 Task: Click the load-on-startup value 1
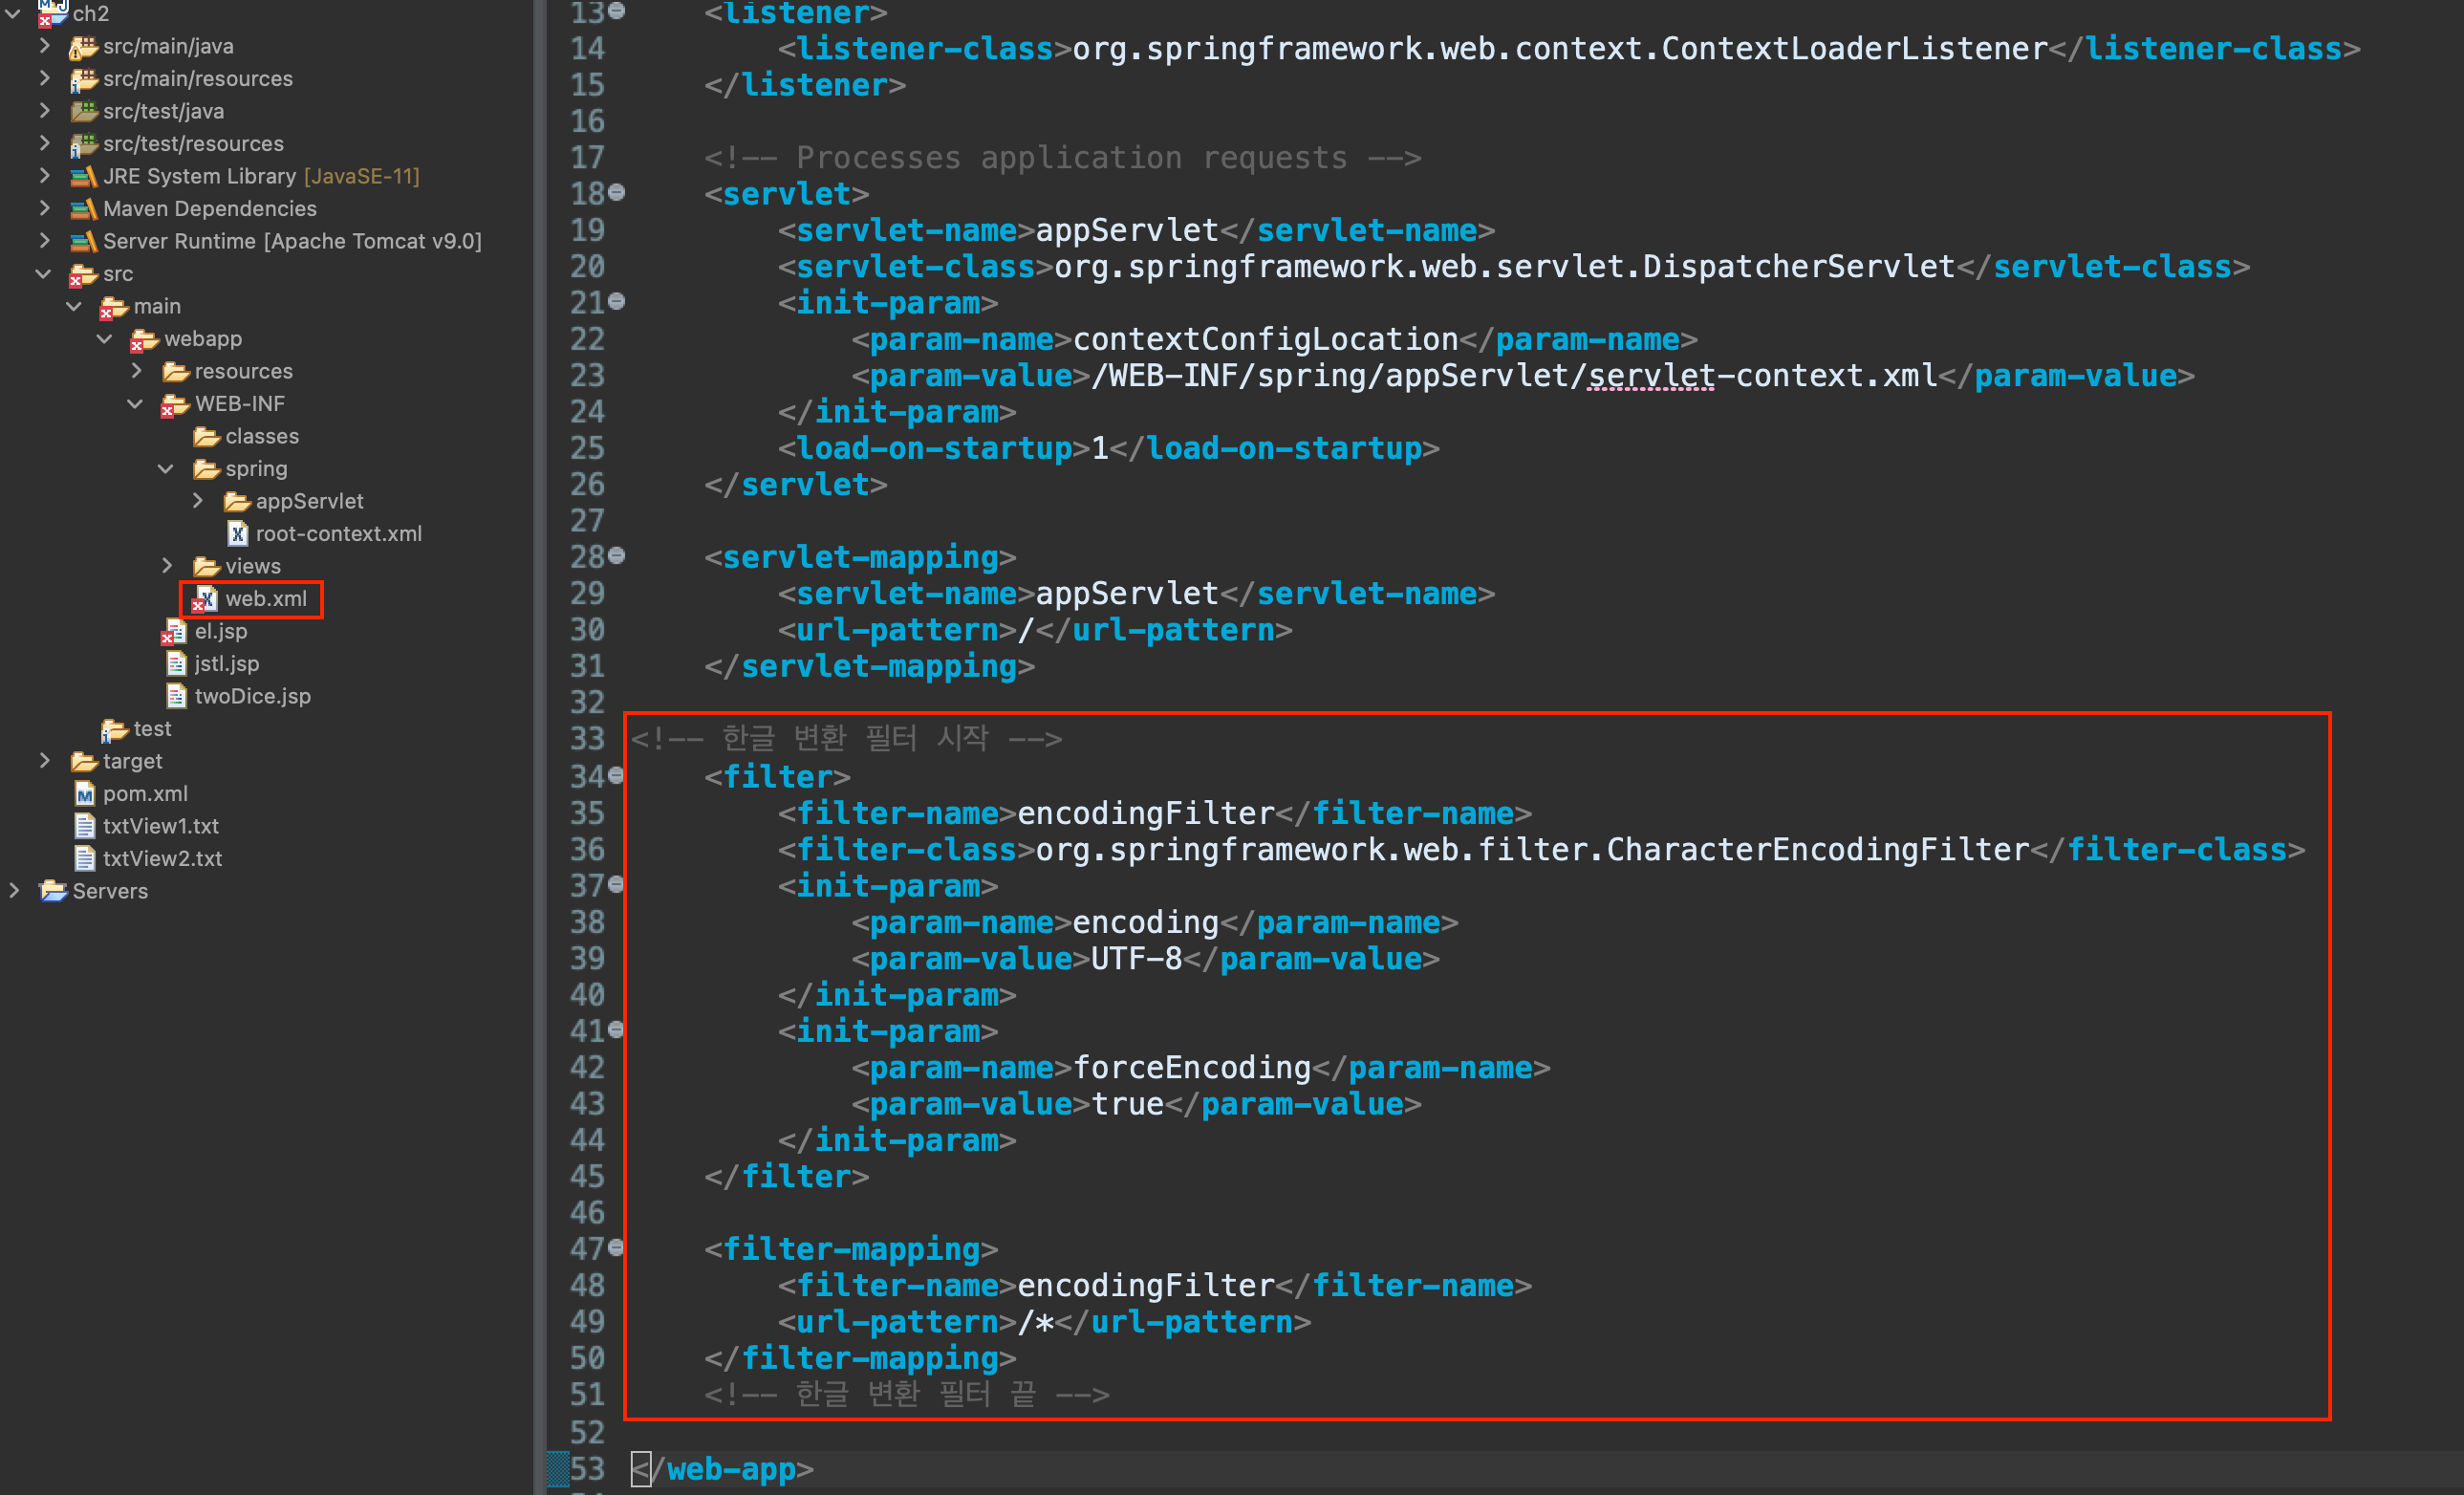pos(1099,449)
